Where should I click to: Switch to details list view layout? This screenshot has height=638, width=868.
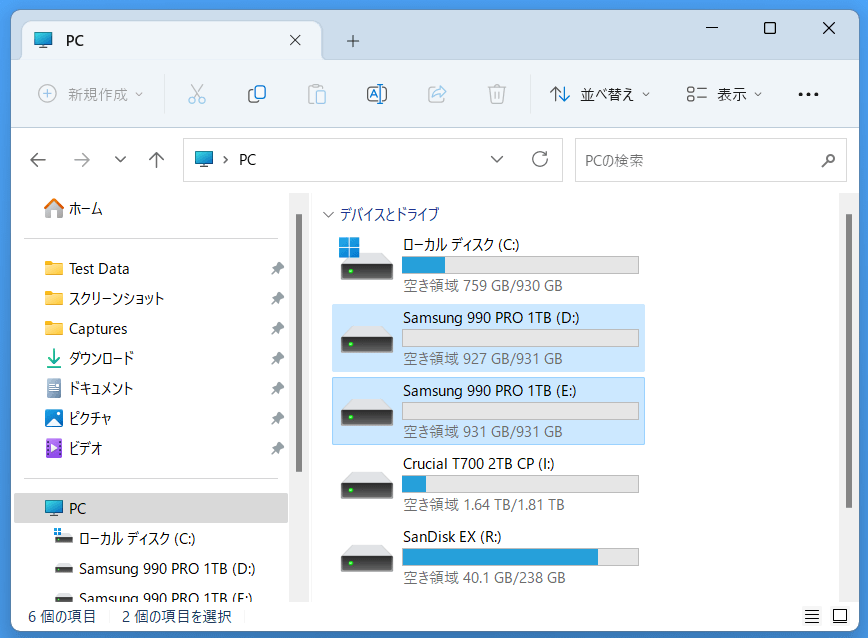[812, 616]
